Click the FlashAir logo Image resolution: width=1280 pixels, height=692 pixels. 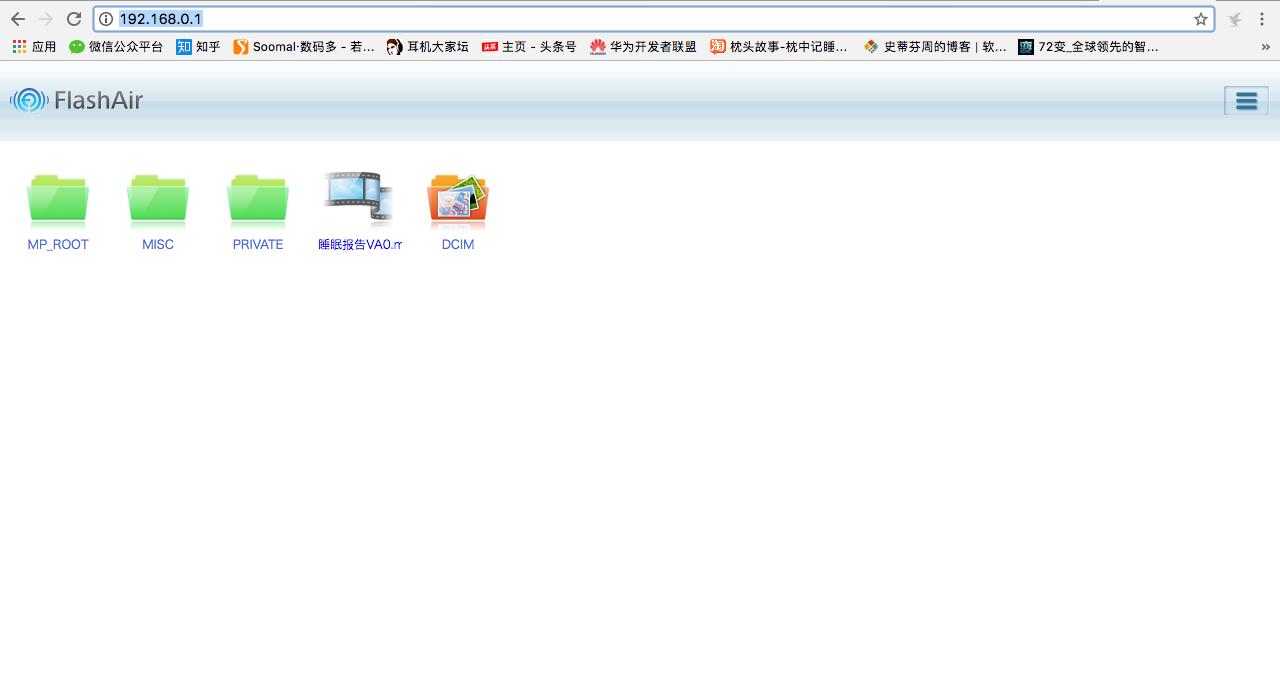coord(75,100)
